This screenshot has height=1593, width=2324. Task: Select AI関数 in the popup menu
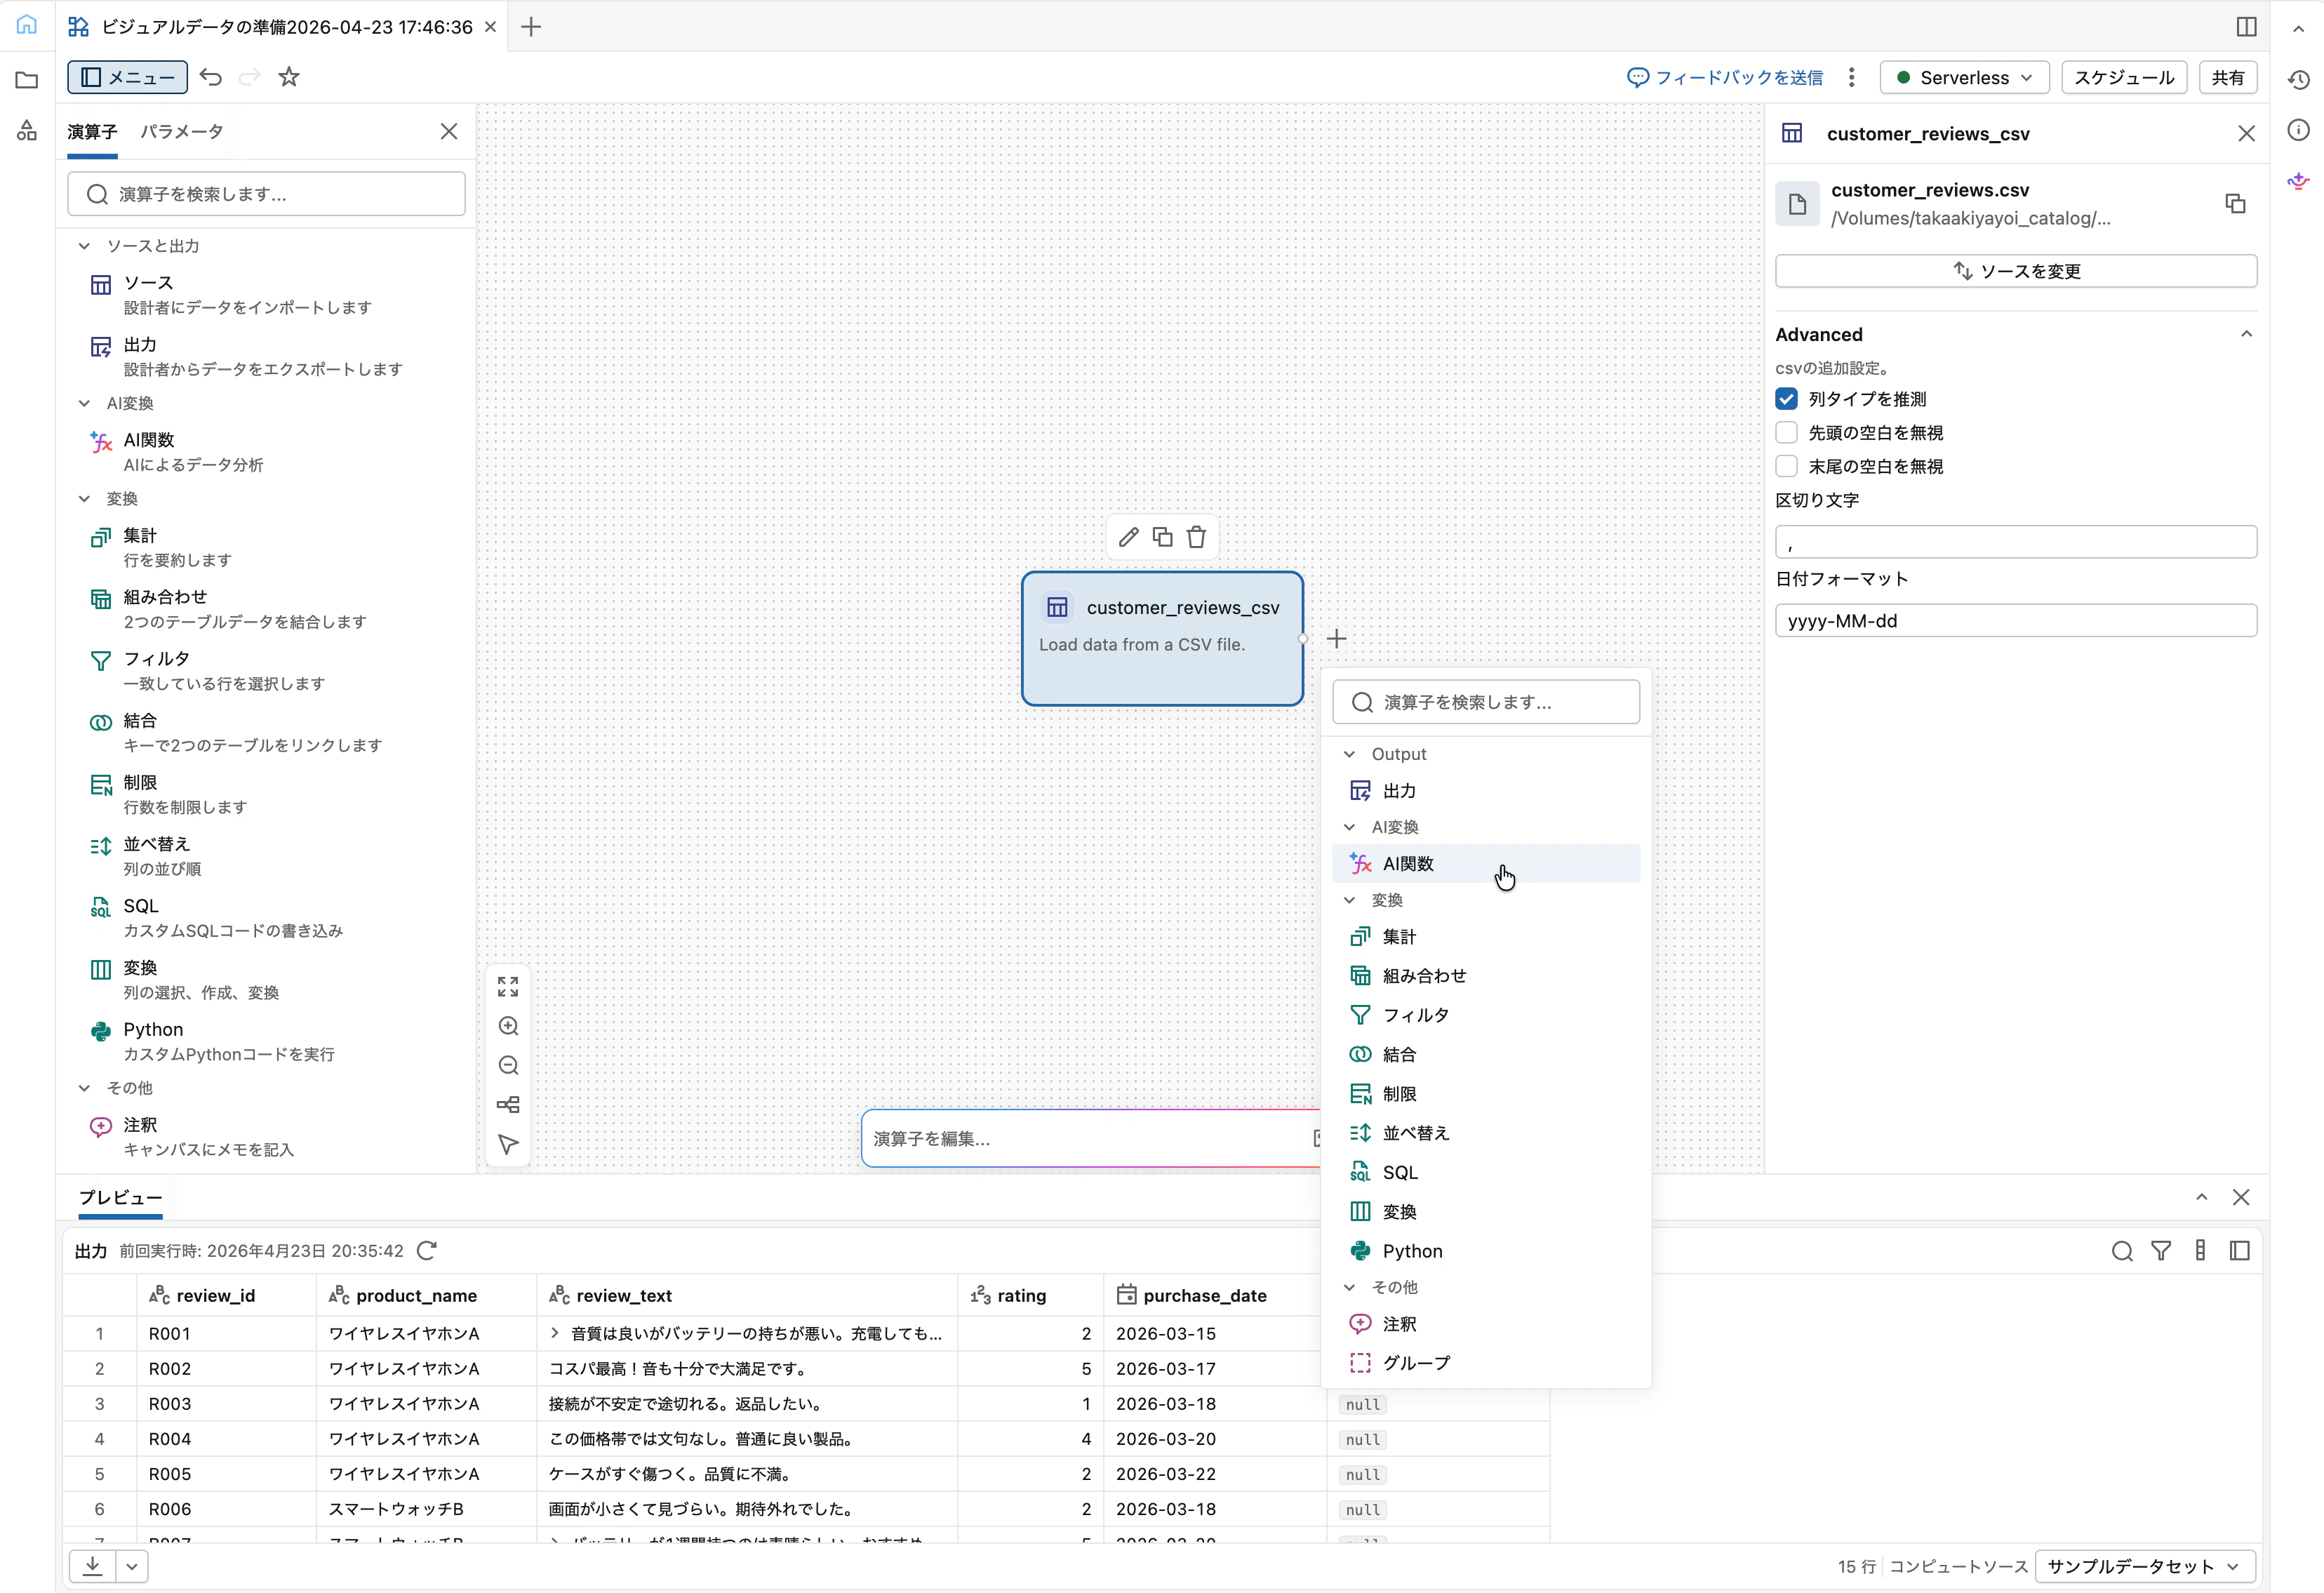[1408, 863]
